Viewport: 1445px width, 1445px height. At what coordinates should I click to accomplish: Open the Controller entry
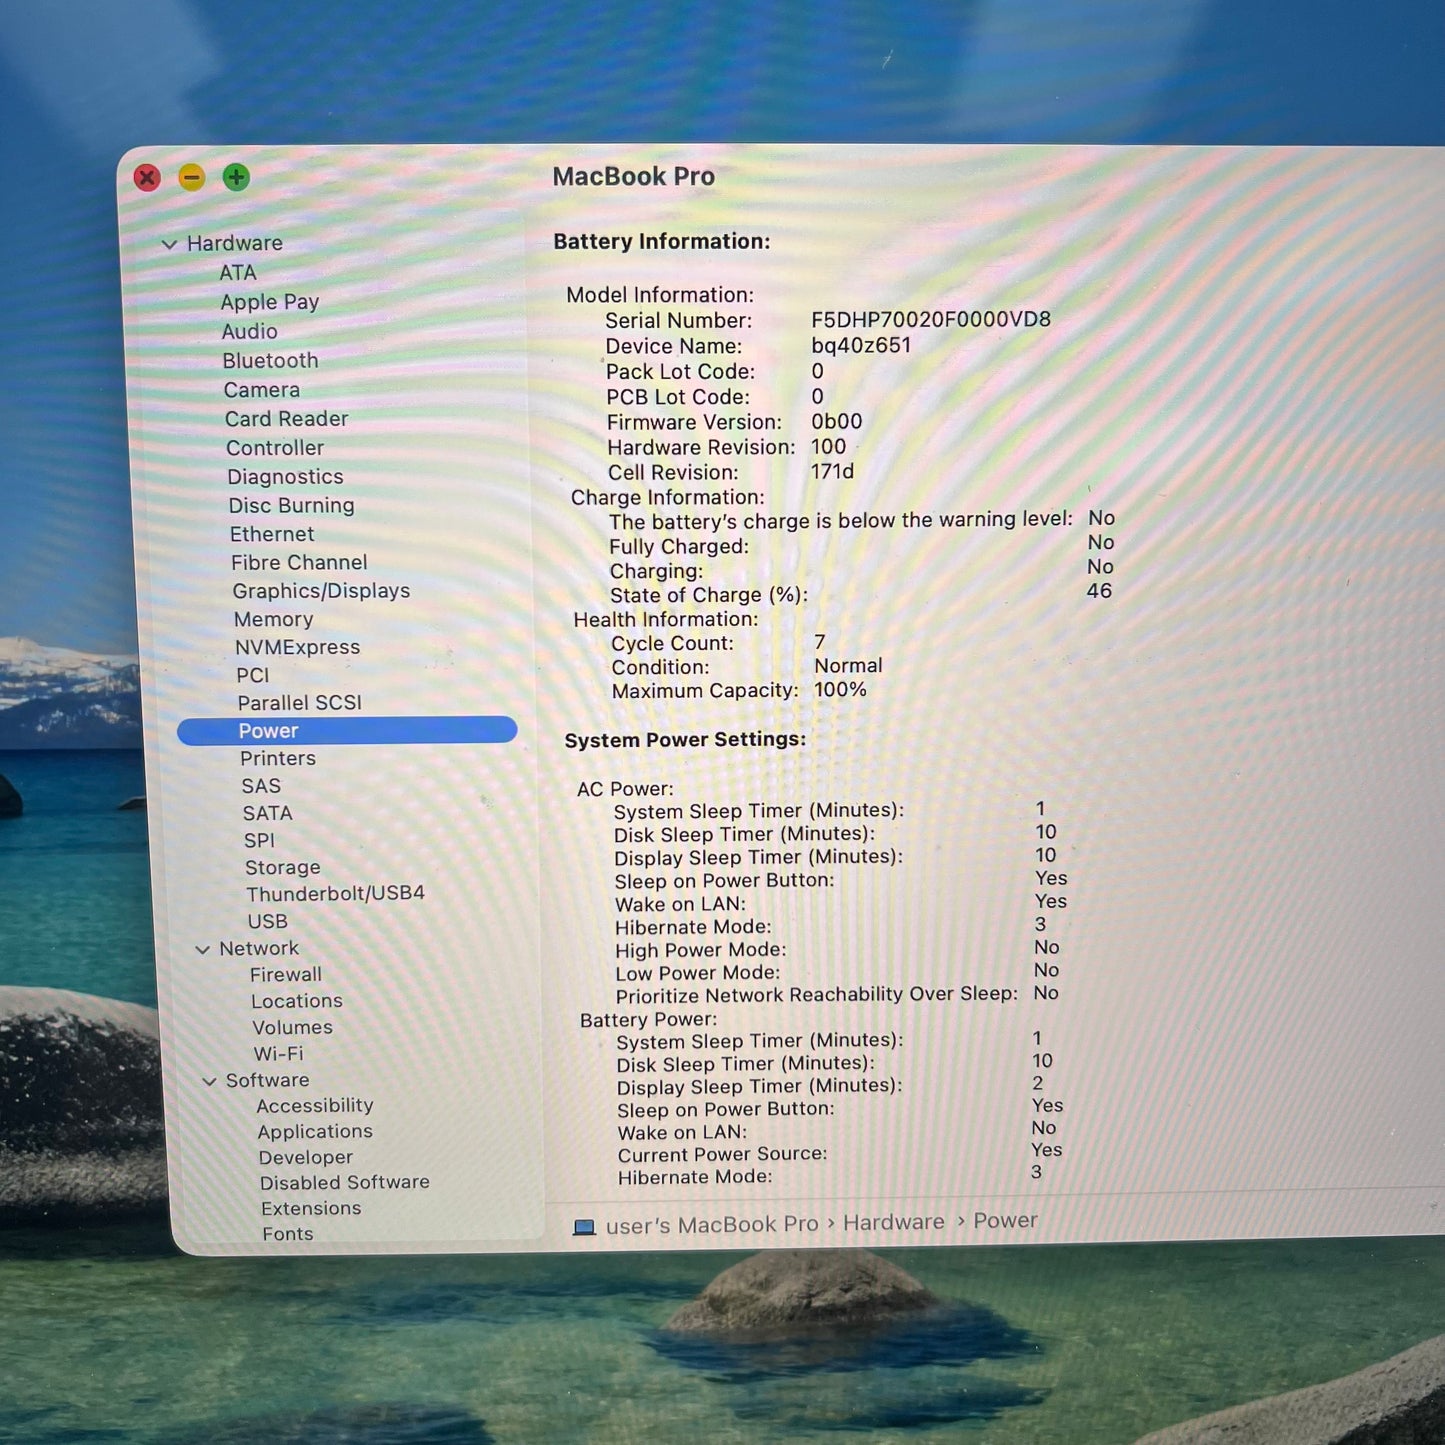click(275, 448)
